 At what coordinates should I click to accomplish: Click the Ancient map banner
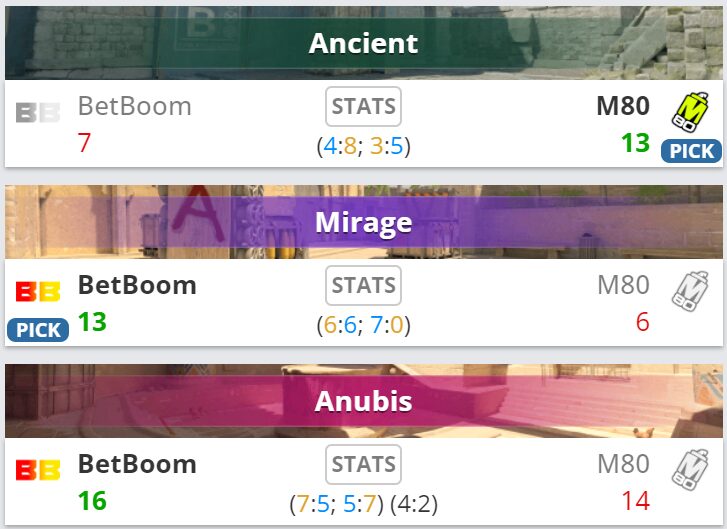[363, 43]
